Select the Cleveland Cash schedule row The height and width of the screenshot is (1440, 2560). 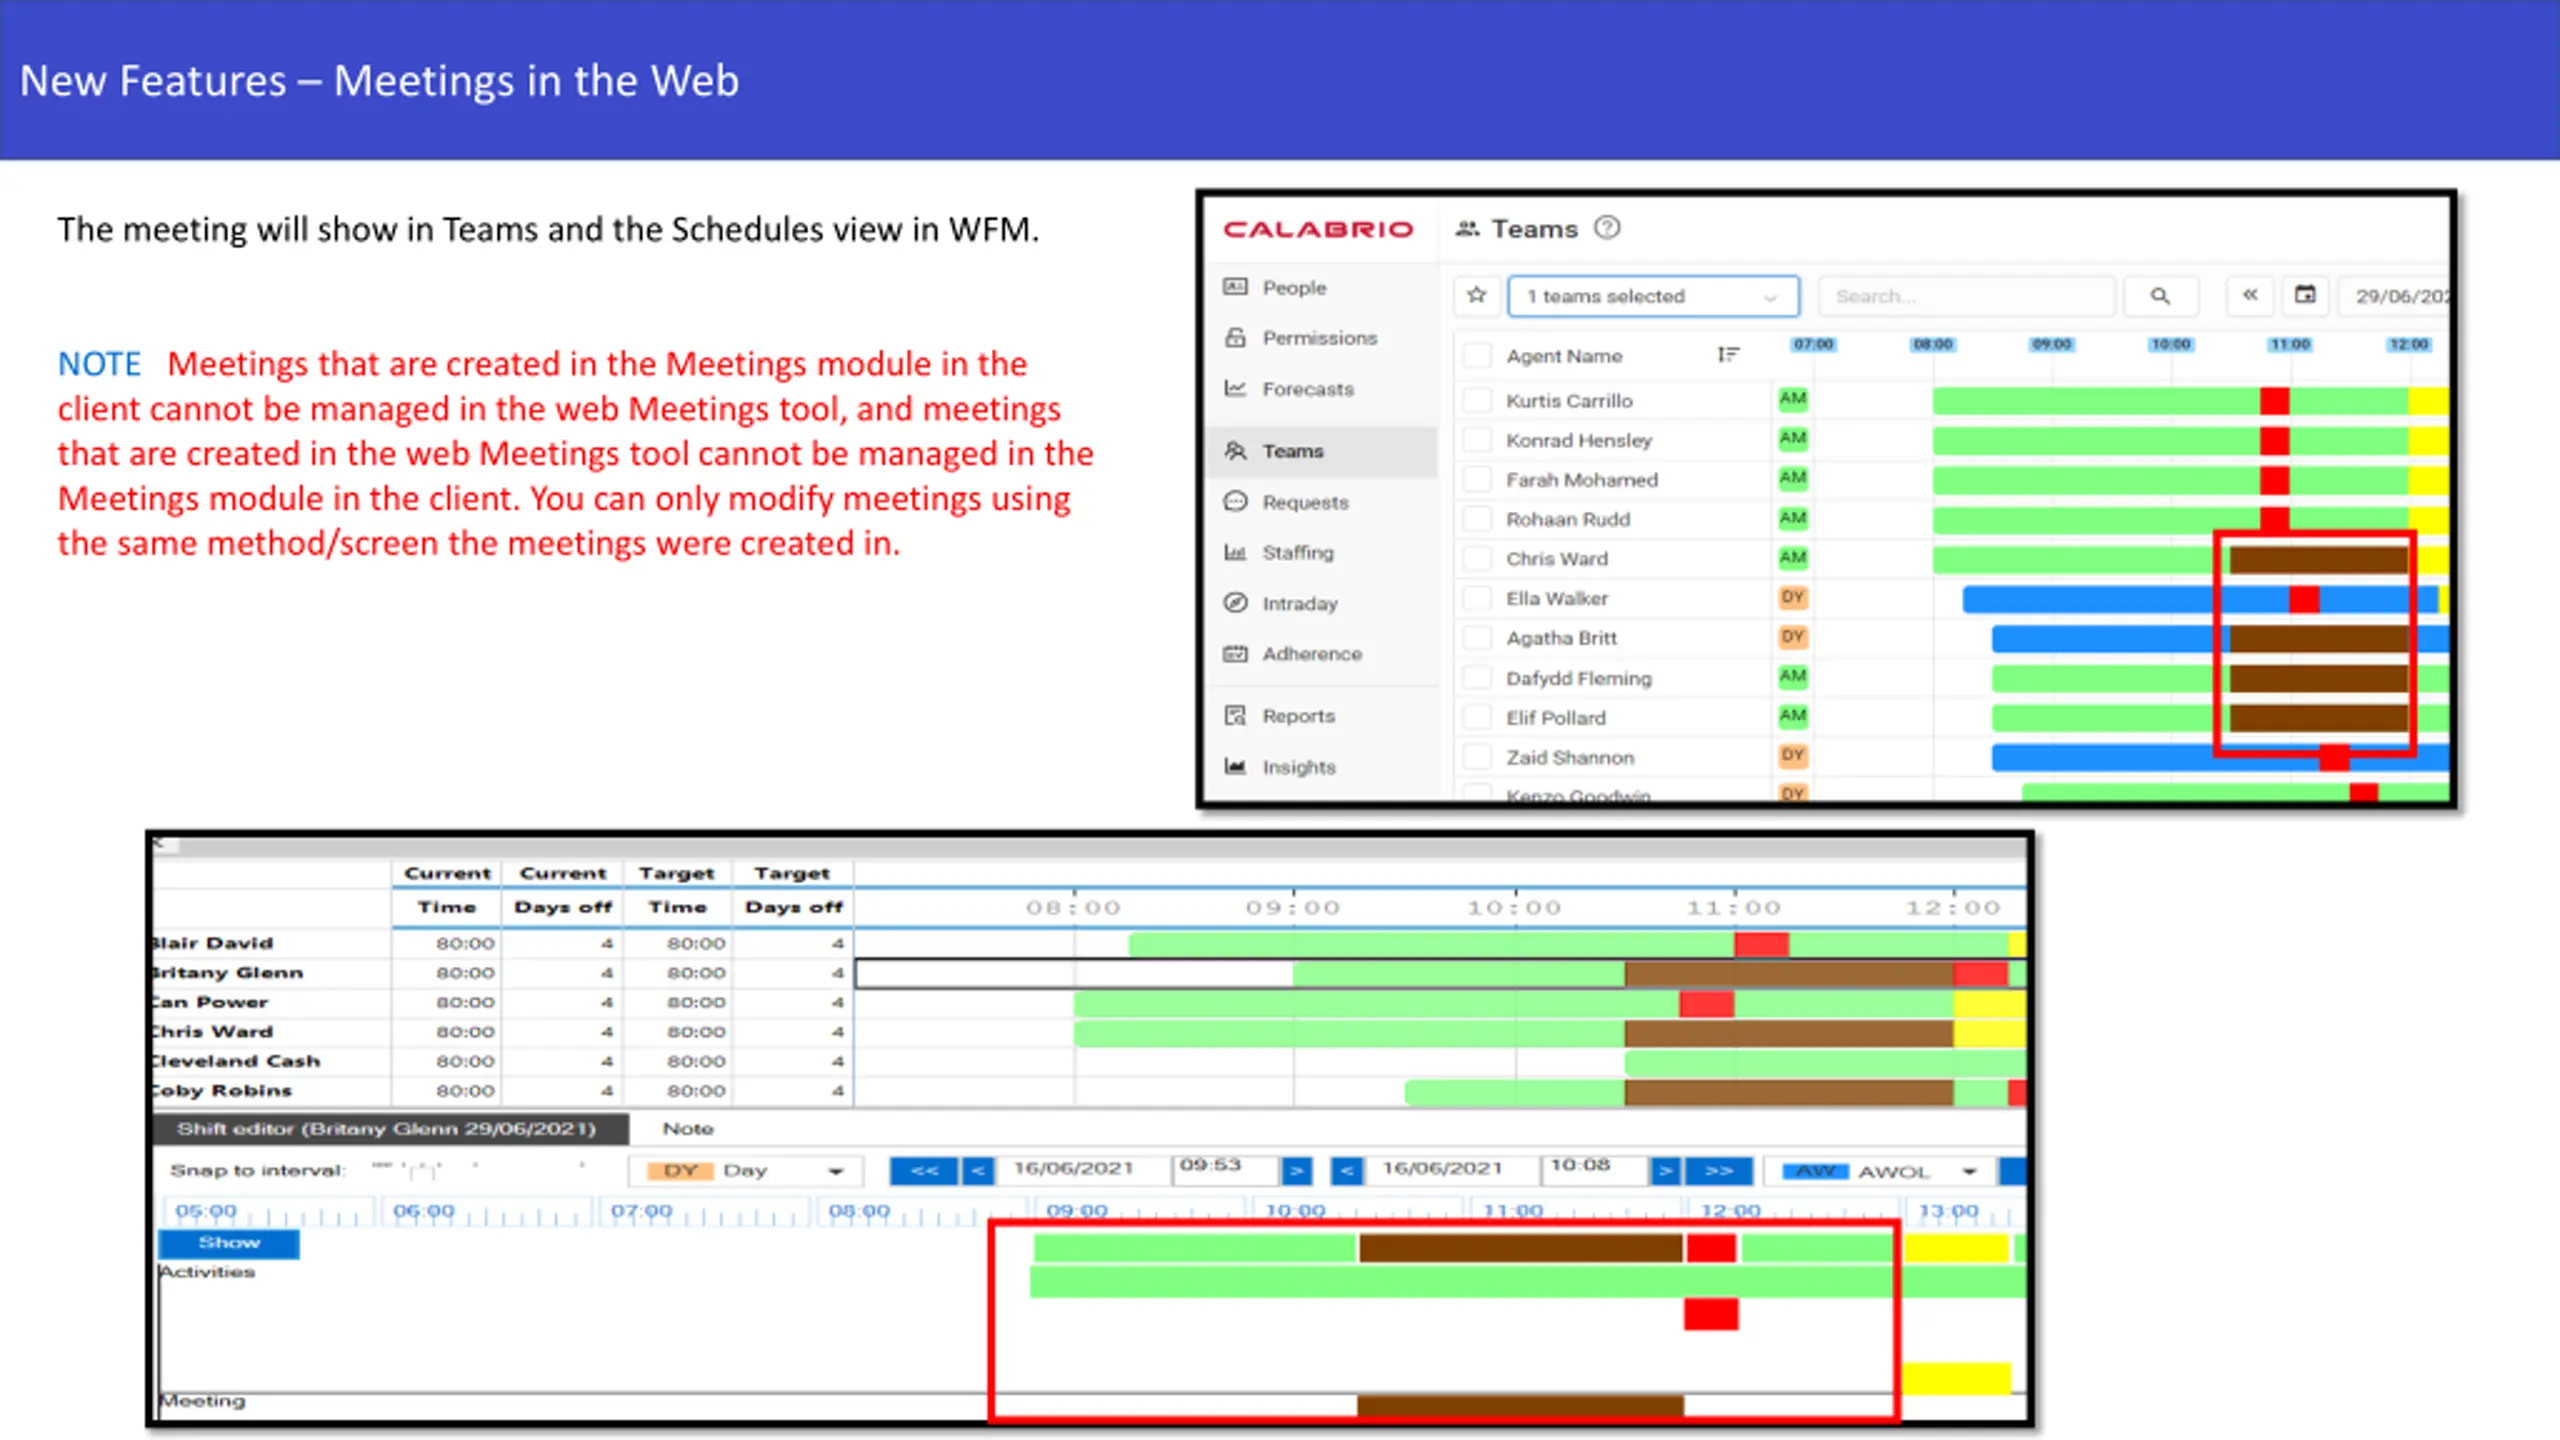click(x=1090, y=1061)
